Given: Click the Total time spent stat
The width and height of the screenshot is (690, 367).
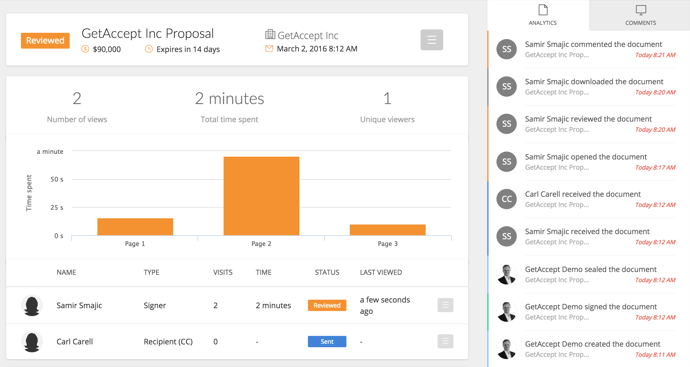Looking at the screenshot, I should click(x=229, y=107).
